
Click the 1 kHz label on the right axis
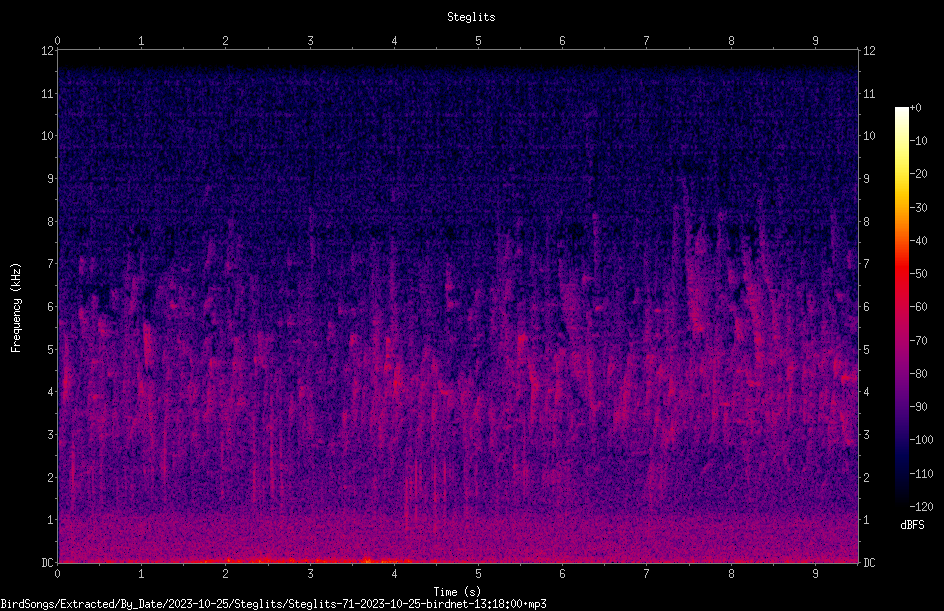pos(866,520)
